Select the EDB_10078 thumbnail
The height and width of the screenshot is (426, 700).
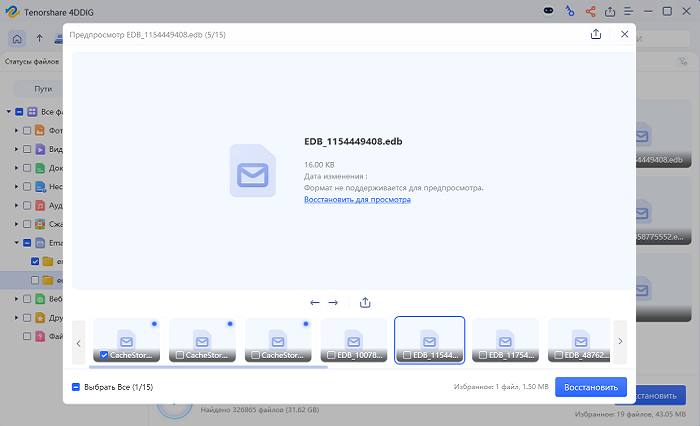[354, 340]
